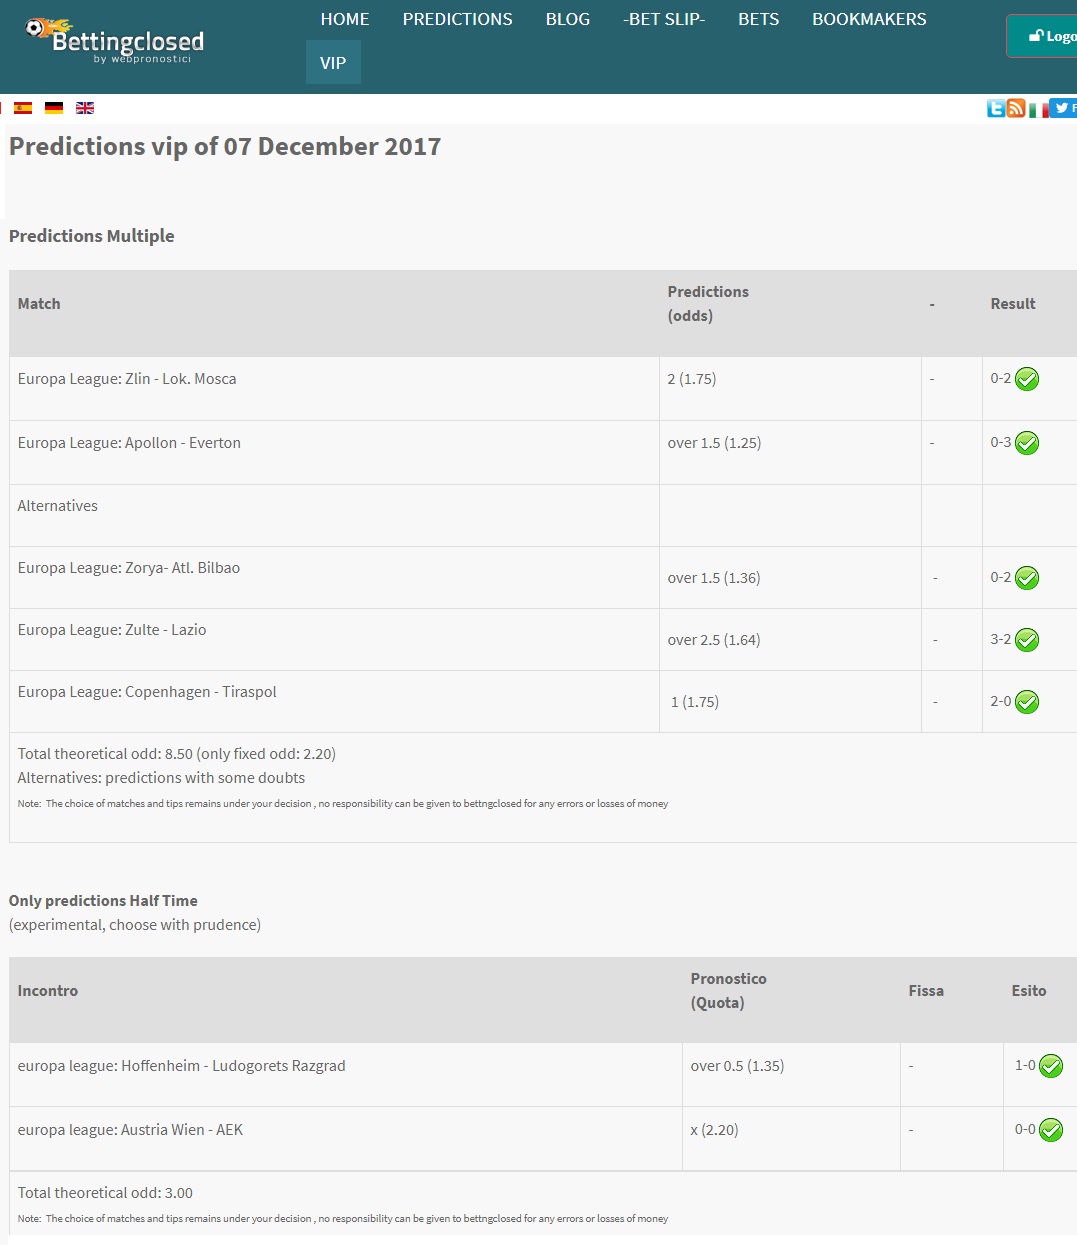Click green check icon for Zorya - Atl. Bilbao
The height and width of the screenshot is (1245, 1077).
click(x=1027, y=578)
